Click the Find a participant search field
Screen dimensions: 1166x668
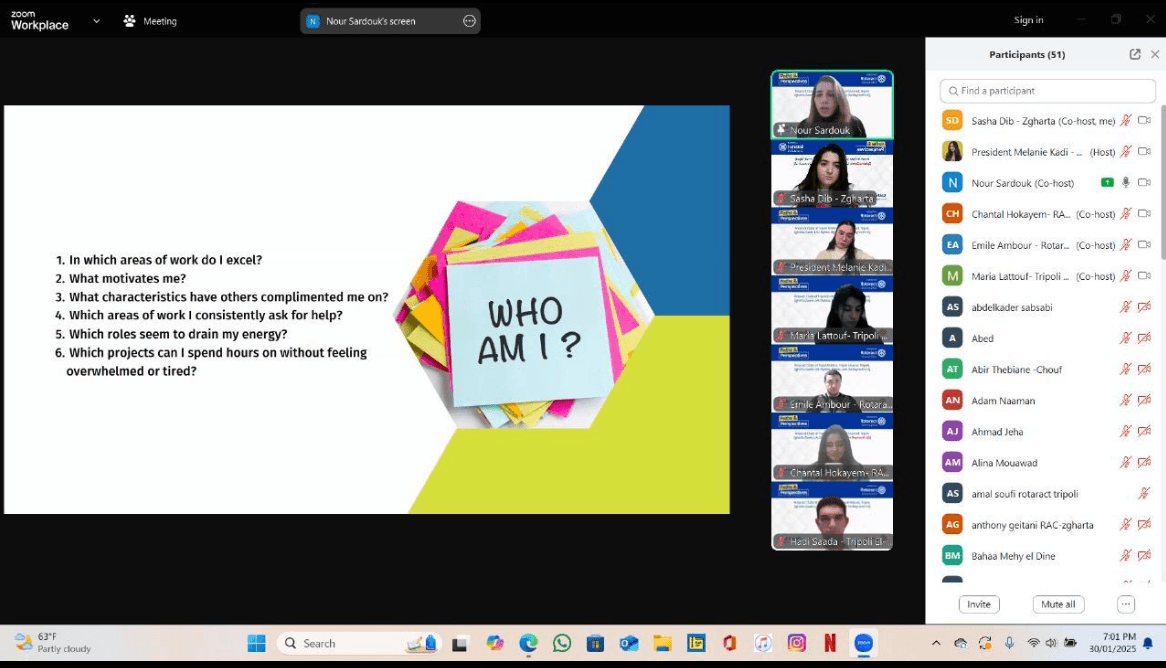click(x=1048, y=91)
